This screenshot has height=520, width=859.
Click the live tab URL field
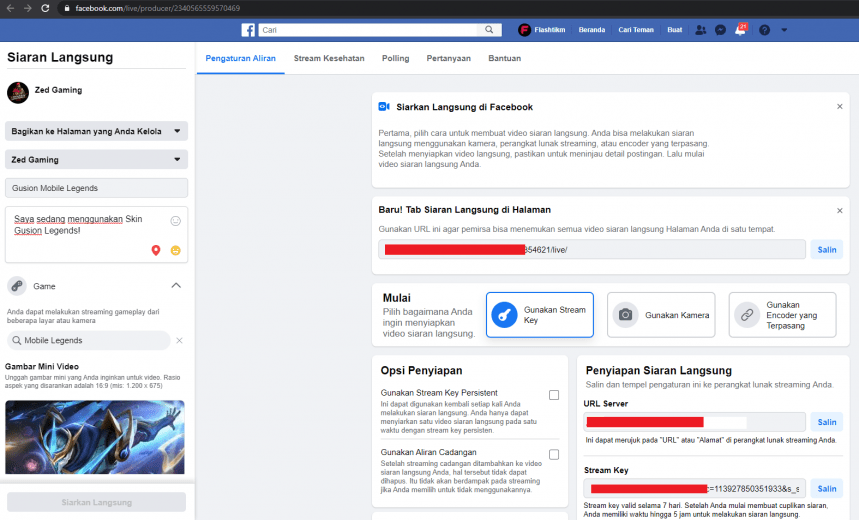592,250
